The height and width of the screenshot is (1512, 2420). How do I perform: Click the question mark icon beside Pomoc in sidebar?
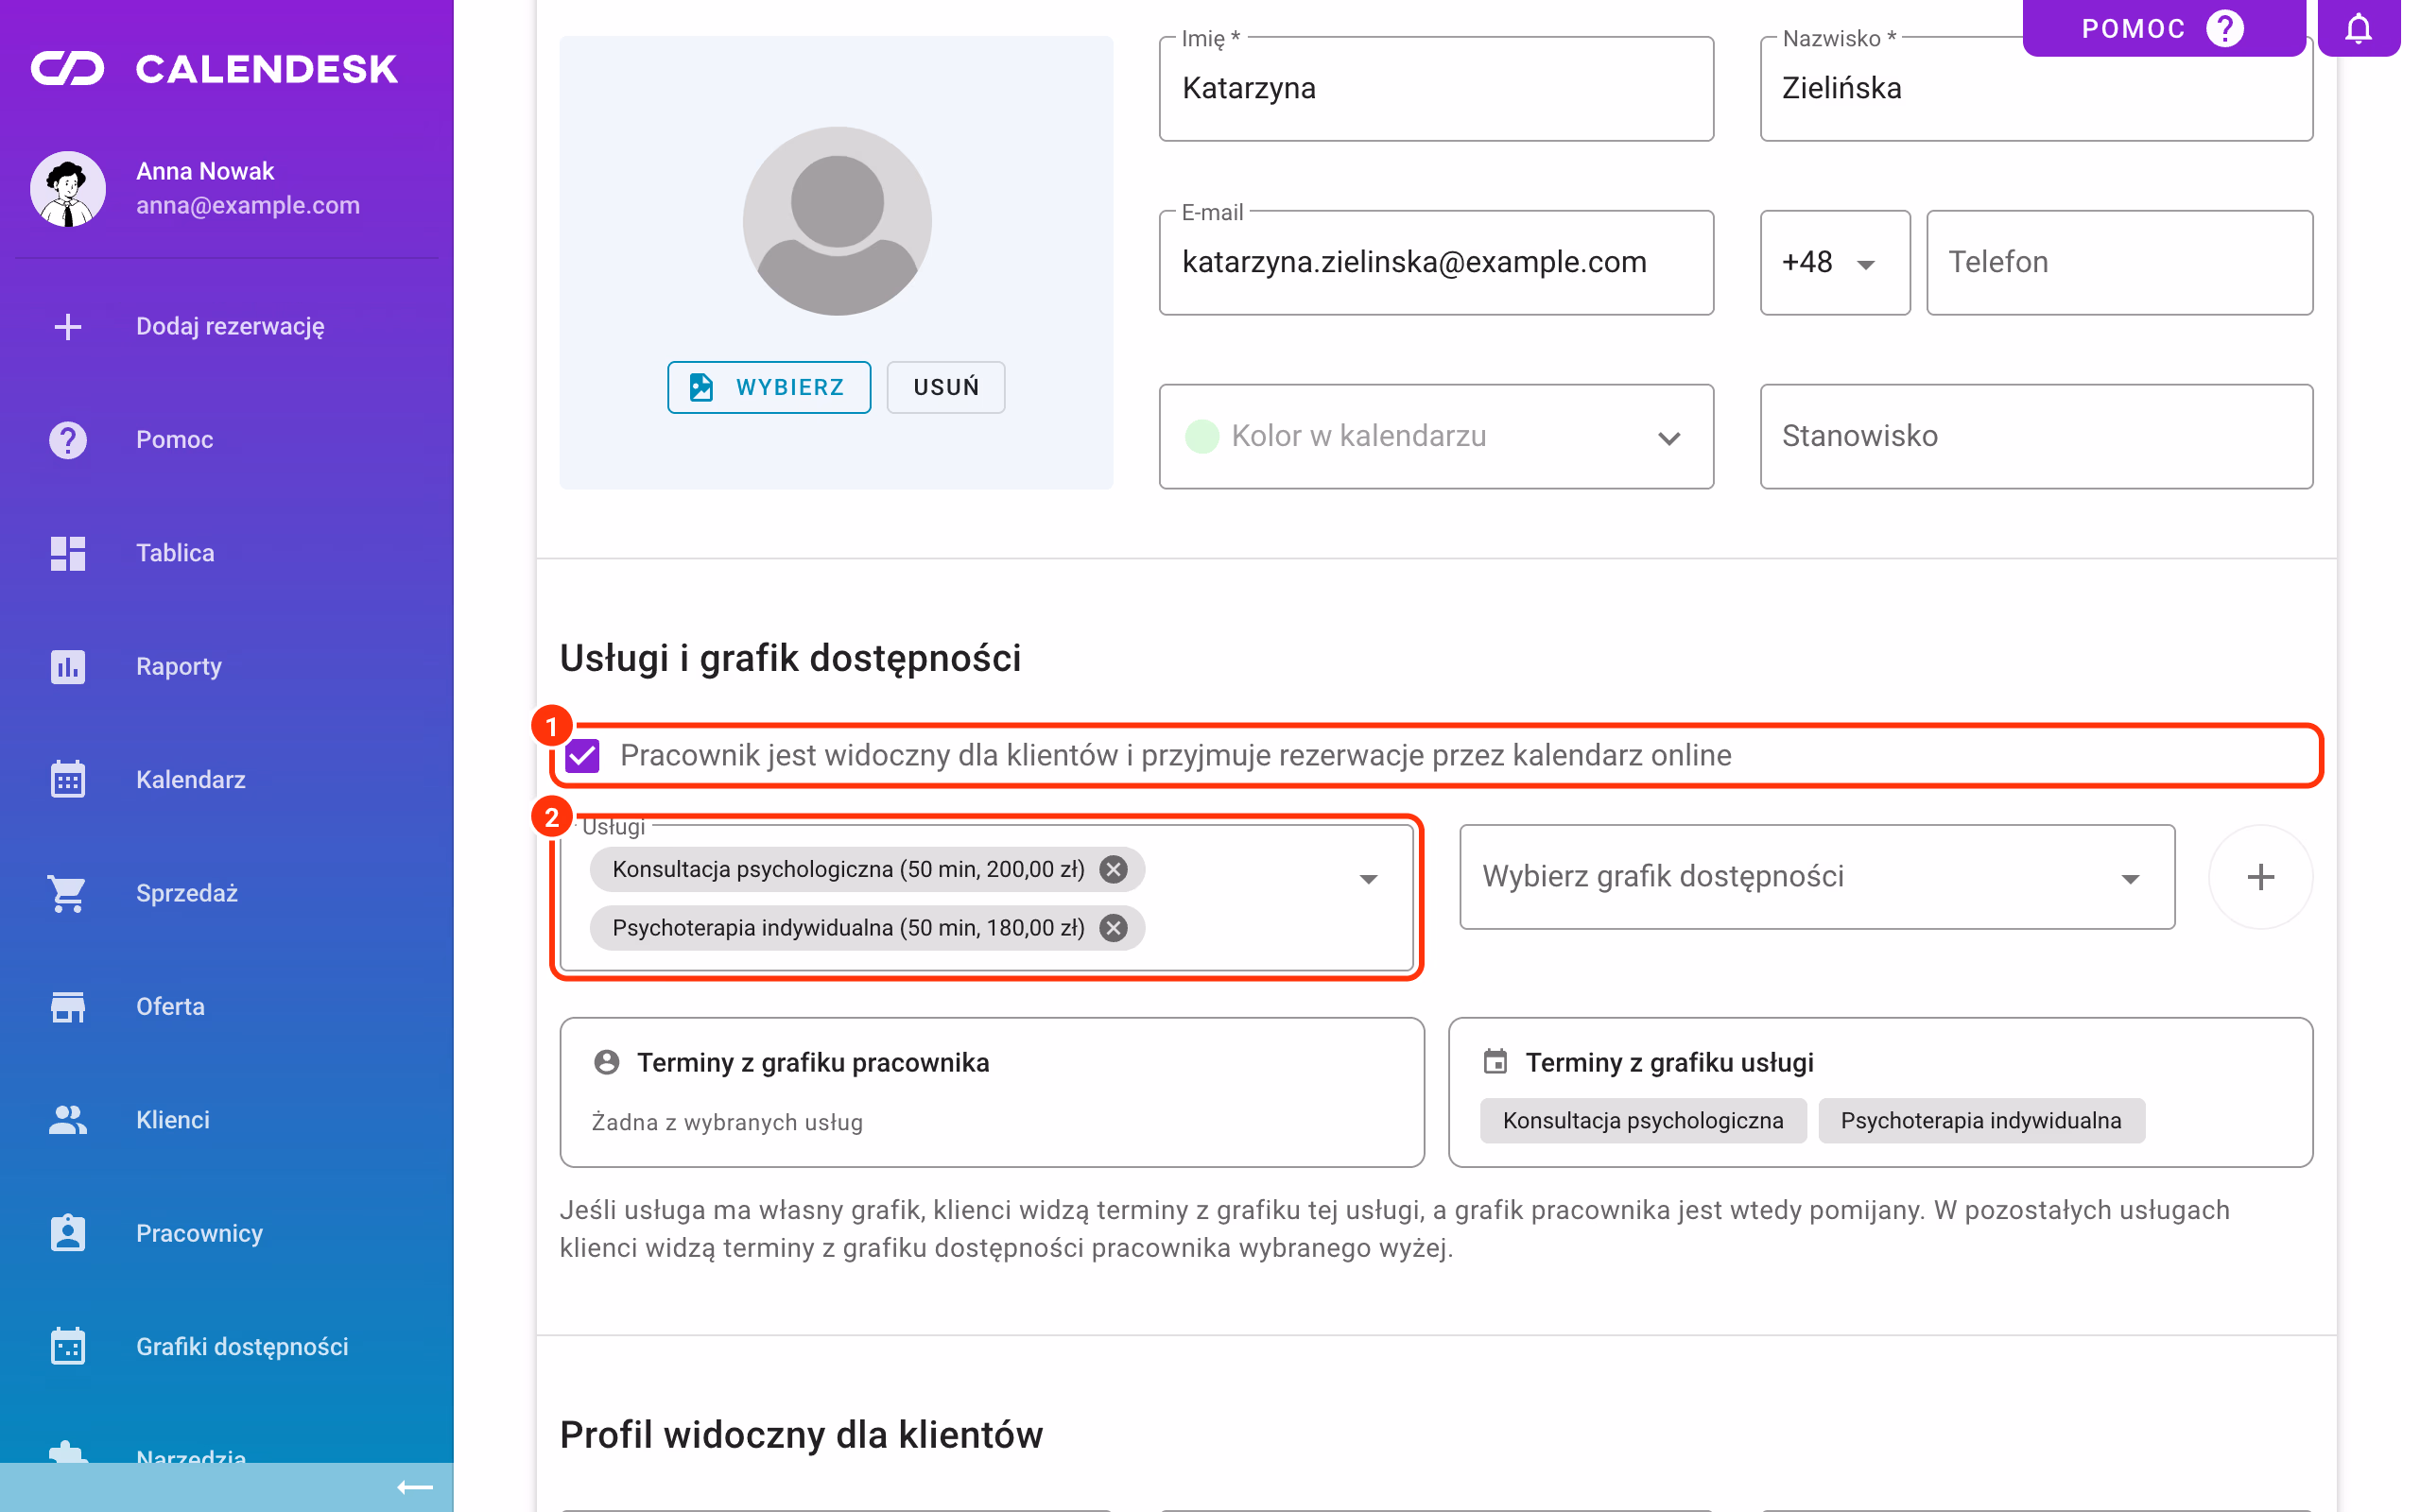[68, 440]
